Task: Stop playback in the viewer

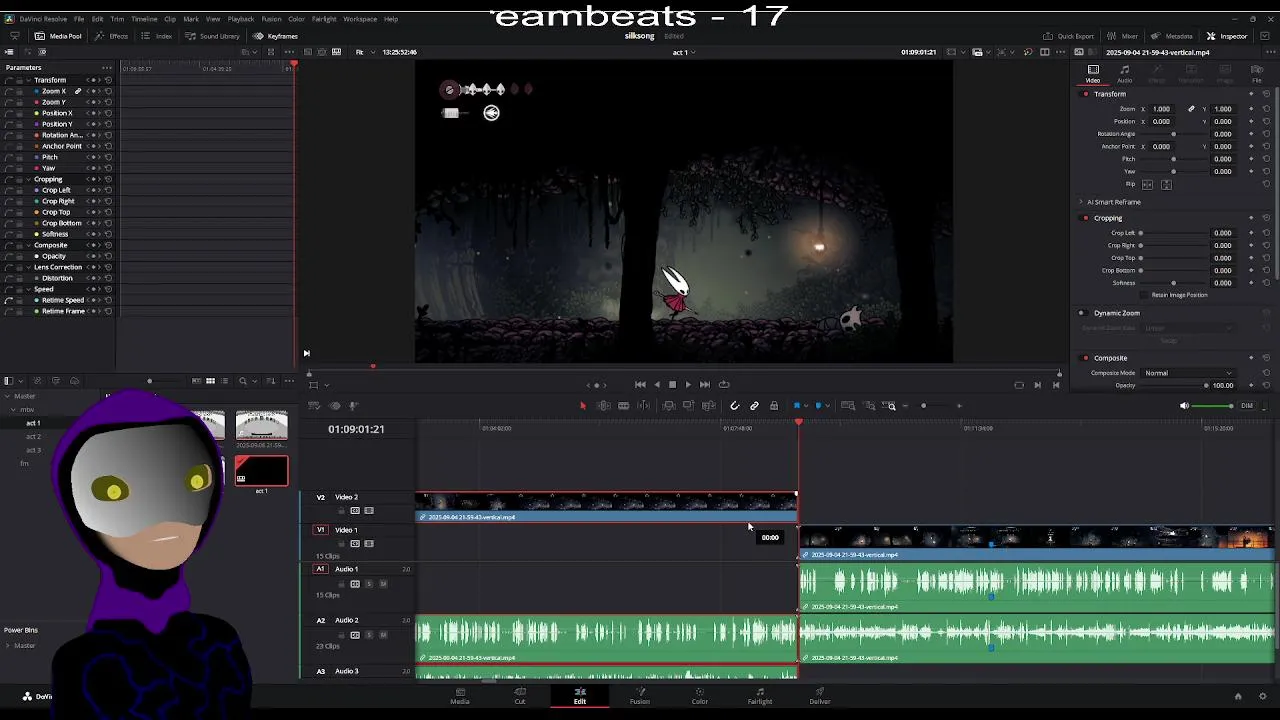Action: coord(672,384)
